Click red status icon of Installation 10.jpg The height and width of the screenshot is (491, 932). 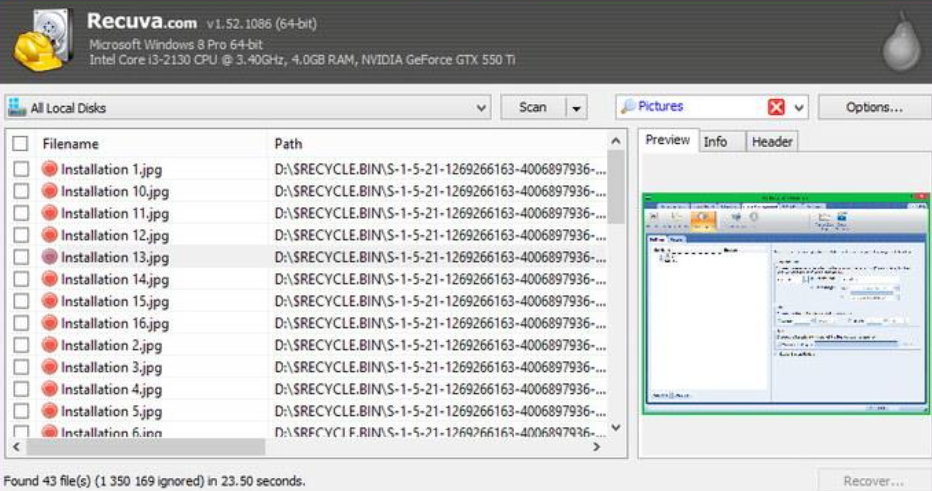[50, 191]
